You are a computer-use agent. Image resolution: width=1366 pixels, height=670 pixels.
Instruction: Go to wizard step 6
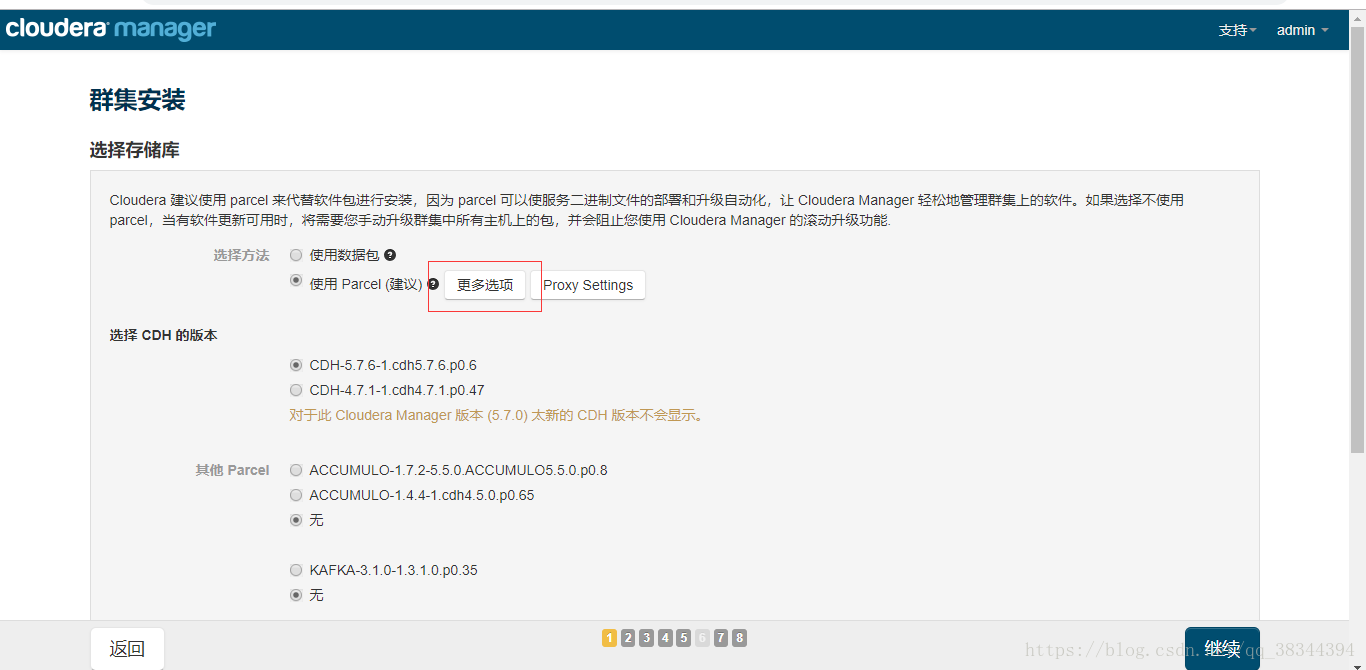702,638
